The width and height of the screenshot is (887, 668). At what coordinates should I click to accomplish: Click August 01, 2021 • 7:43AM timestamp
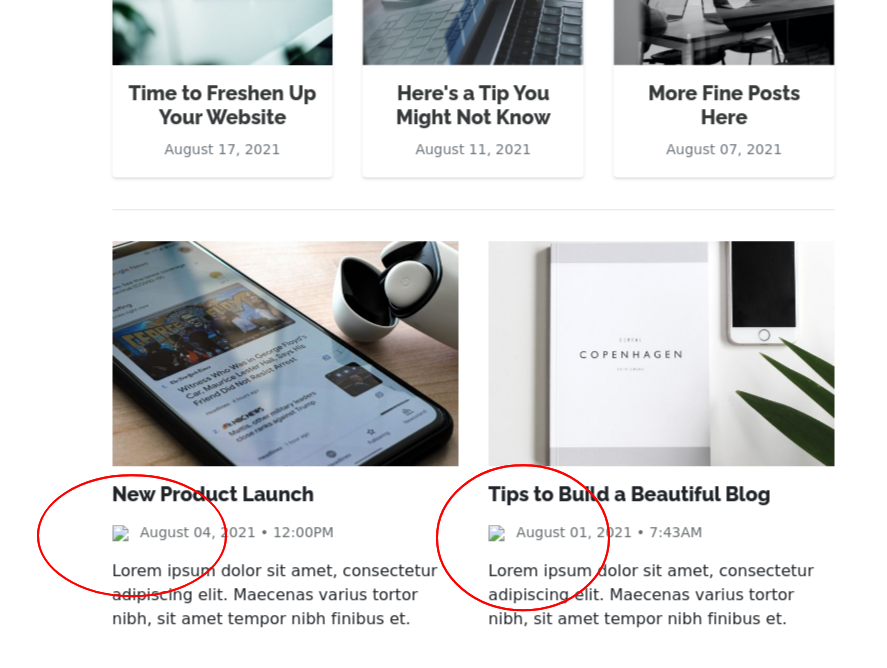[609, 533]
